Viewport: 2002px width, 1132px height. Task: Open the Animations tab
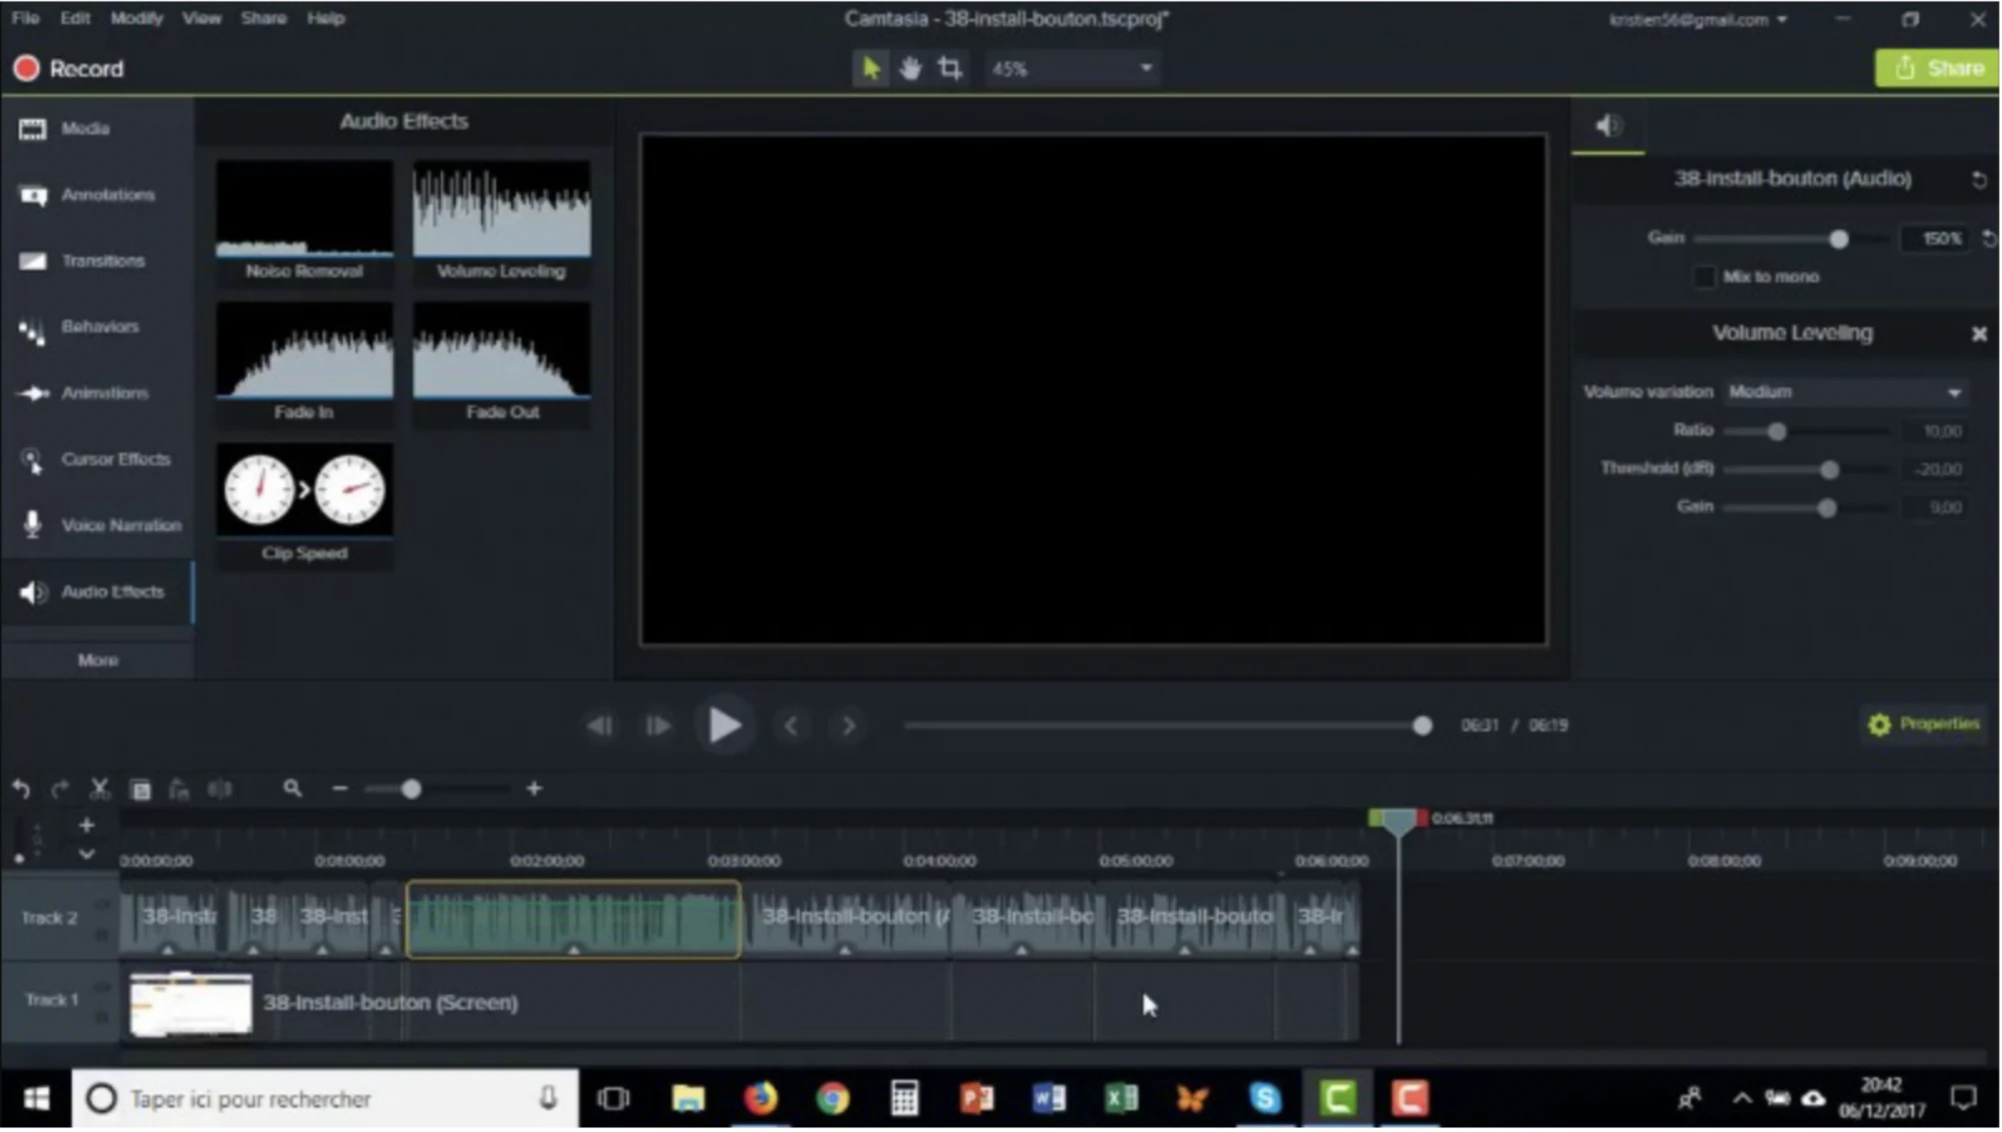pos(97,393)
